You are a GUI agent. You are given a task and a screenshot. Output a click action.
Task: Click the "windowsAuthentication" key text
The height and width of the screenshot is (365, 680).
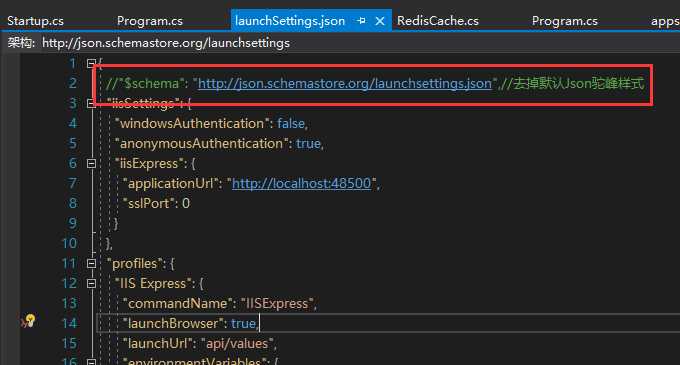point(191,124)
